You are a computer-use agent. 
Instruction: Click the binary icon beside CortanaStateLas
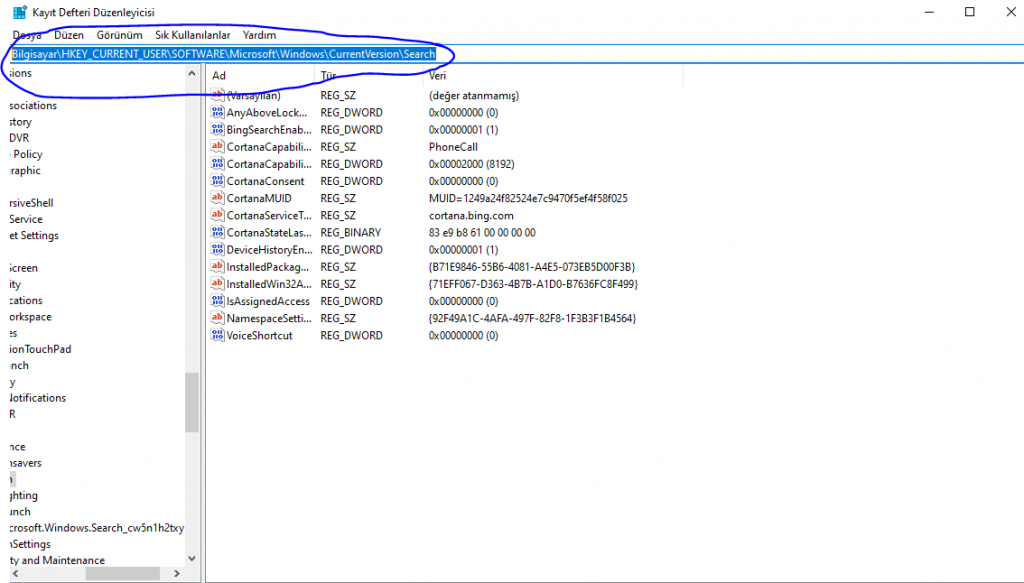coord(217,232)
